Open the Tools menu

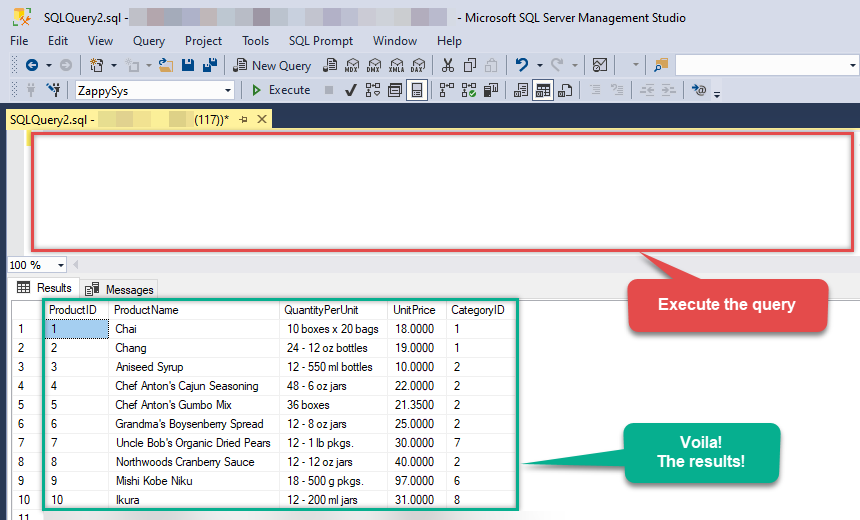coord(256,41)
